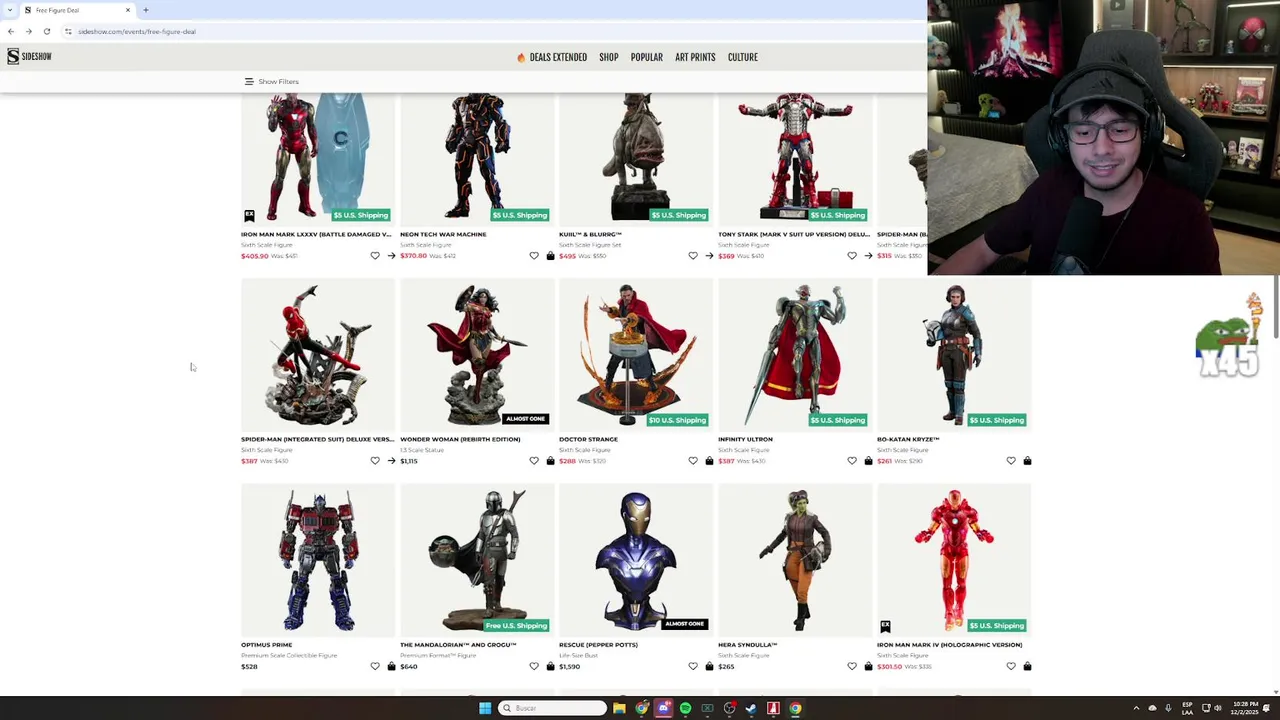This screenshot has width=1280, height=720.
Task: Add Doctor Strange figure to cart
Action: [709, 461]
